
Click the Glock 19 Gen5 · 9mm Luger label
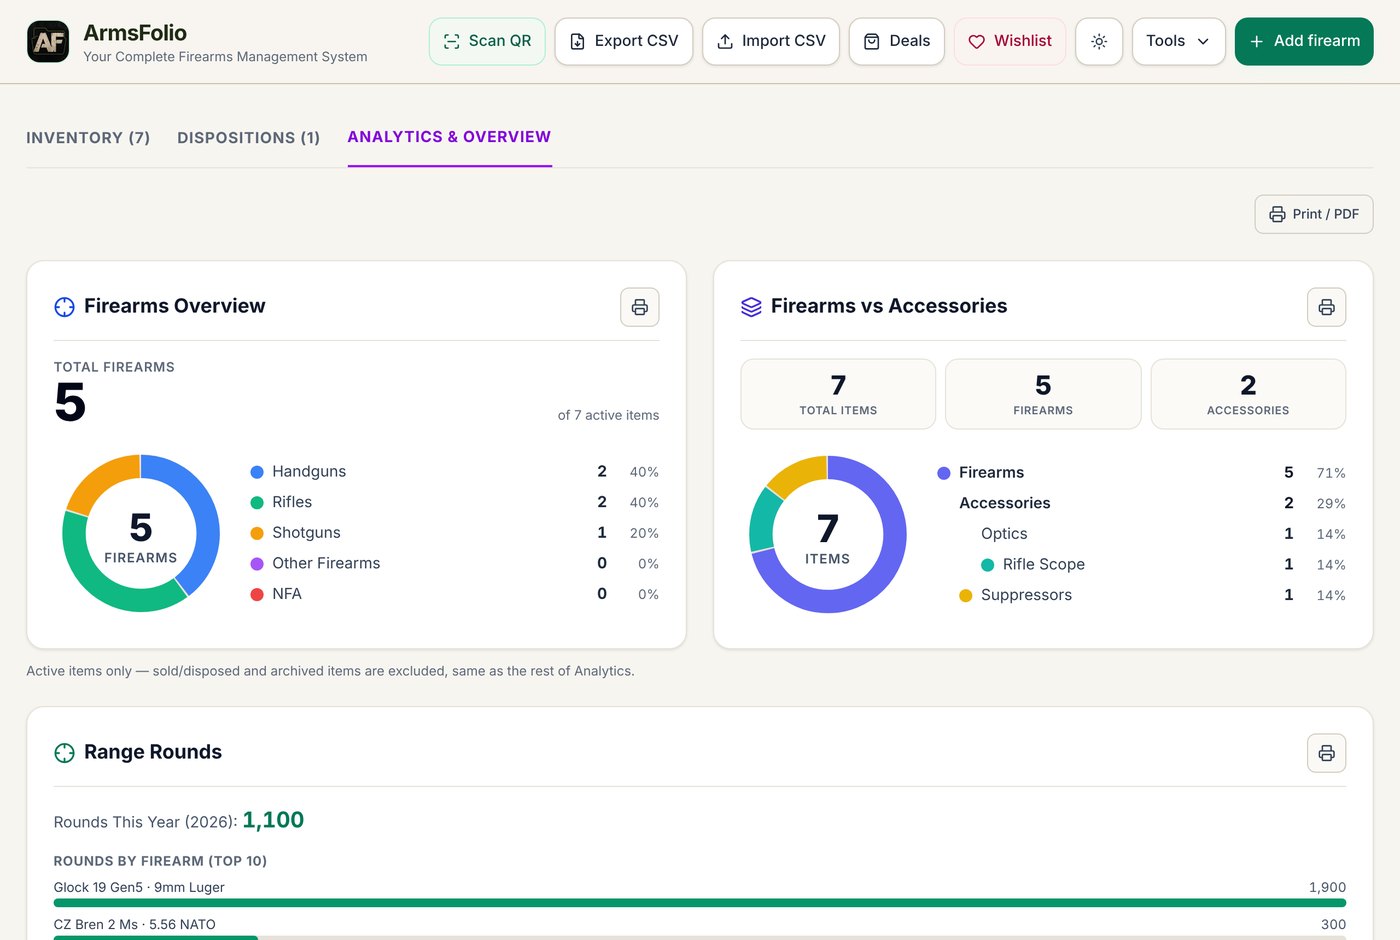(x=139, y=888)
